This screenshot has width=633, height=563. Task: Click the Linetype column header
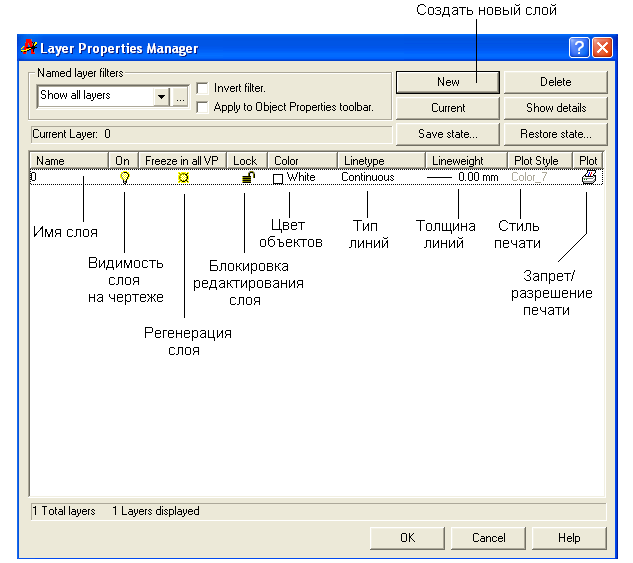[x=381, y=161]
